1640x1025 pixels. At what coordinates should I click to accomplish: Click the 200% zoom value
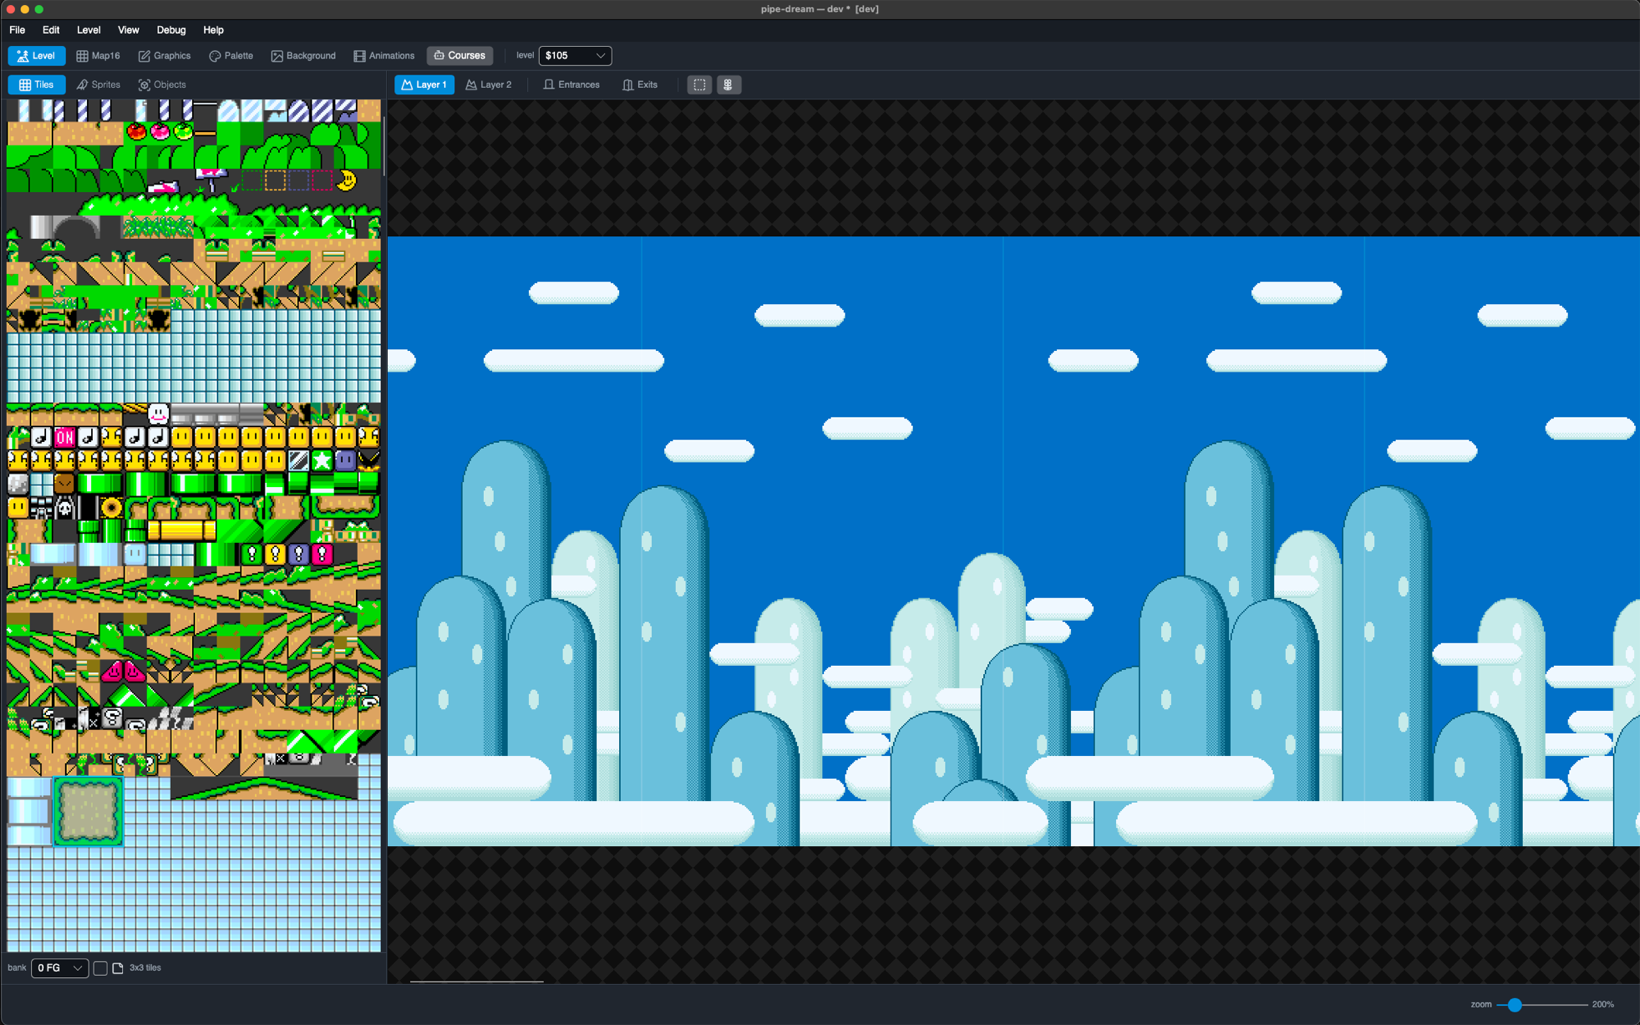click(1602, 1004)
